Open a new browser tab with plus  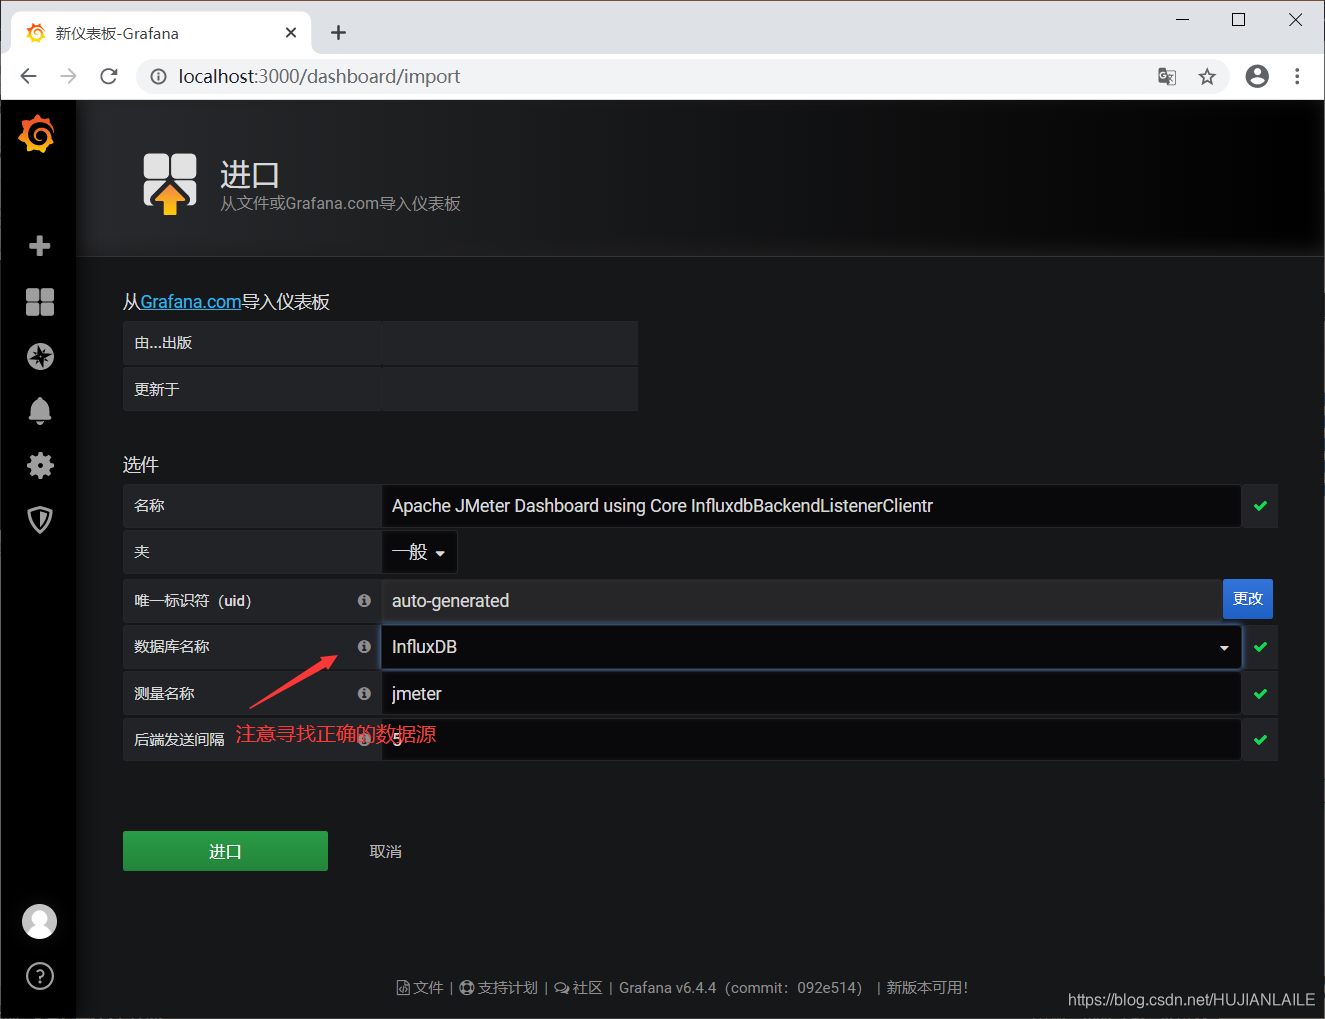click(339, 33)
